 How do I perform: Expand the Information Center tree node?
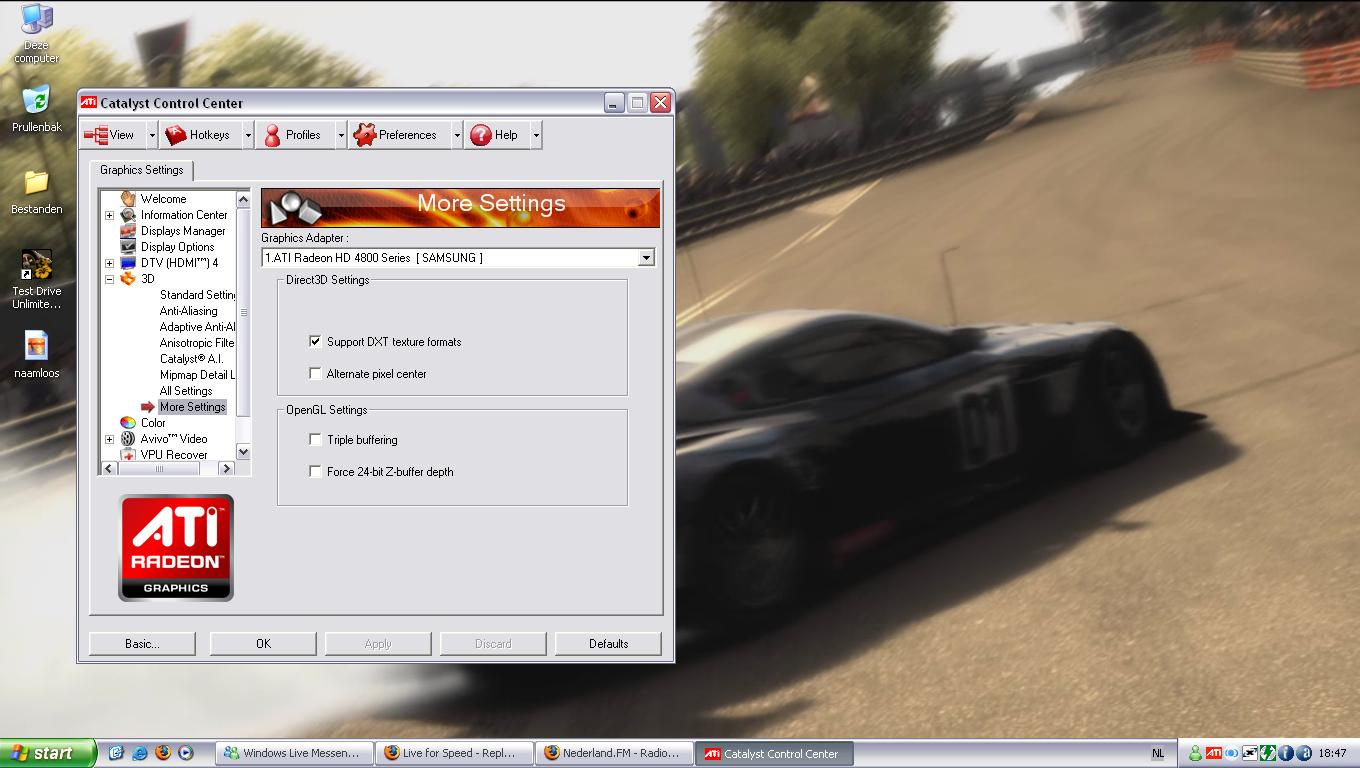[109, 215]
